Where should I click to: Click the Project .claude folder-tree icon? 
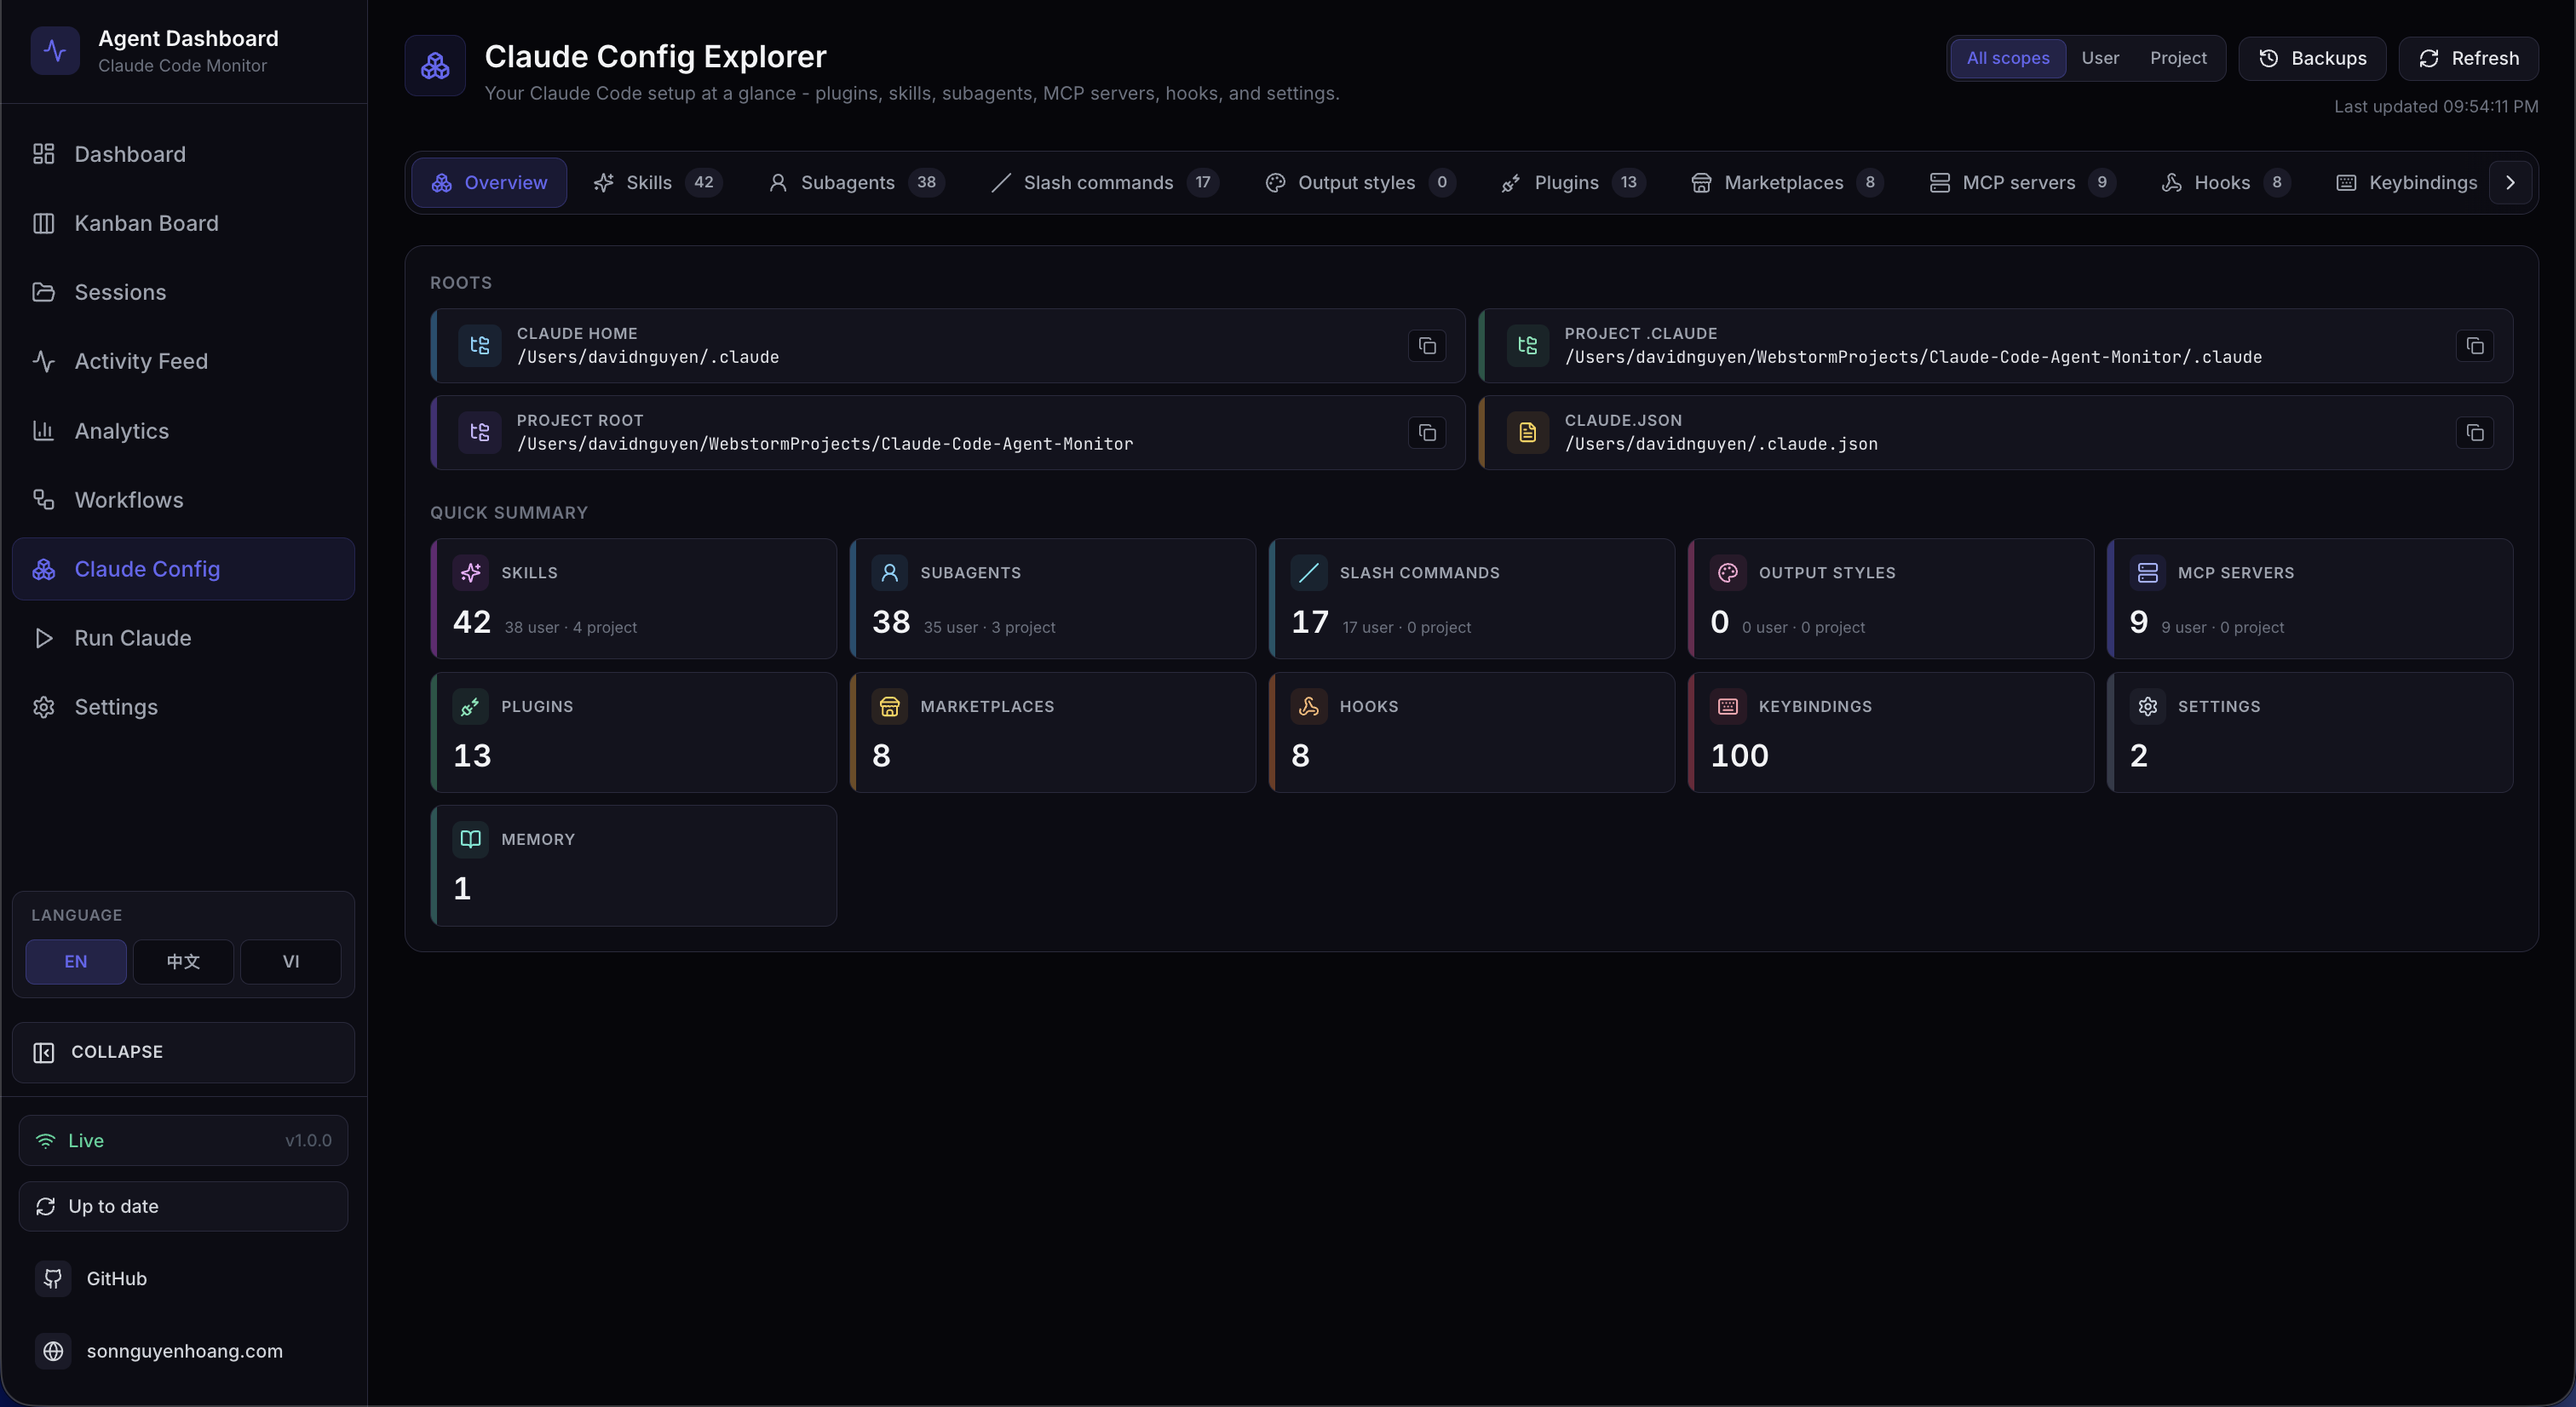click(1528, 346)
